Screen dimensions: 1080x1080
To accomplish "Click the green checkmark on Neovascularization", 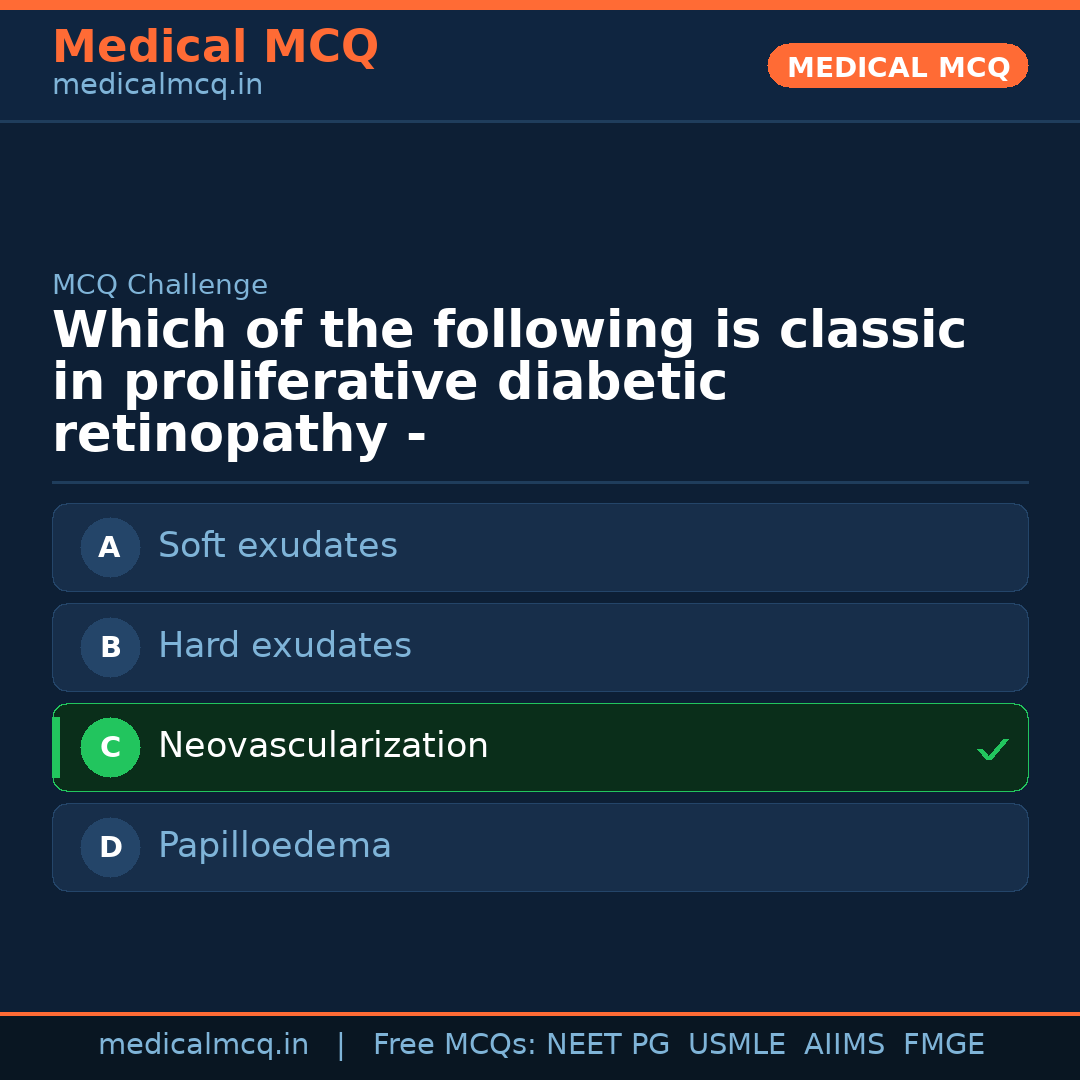I will click(x=992, y=749).
